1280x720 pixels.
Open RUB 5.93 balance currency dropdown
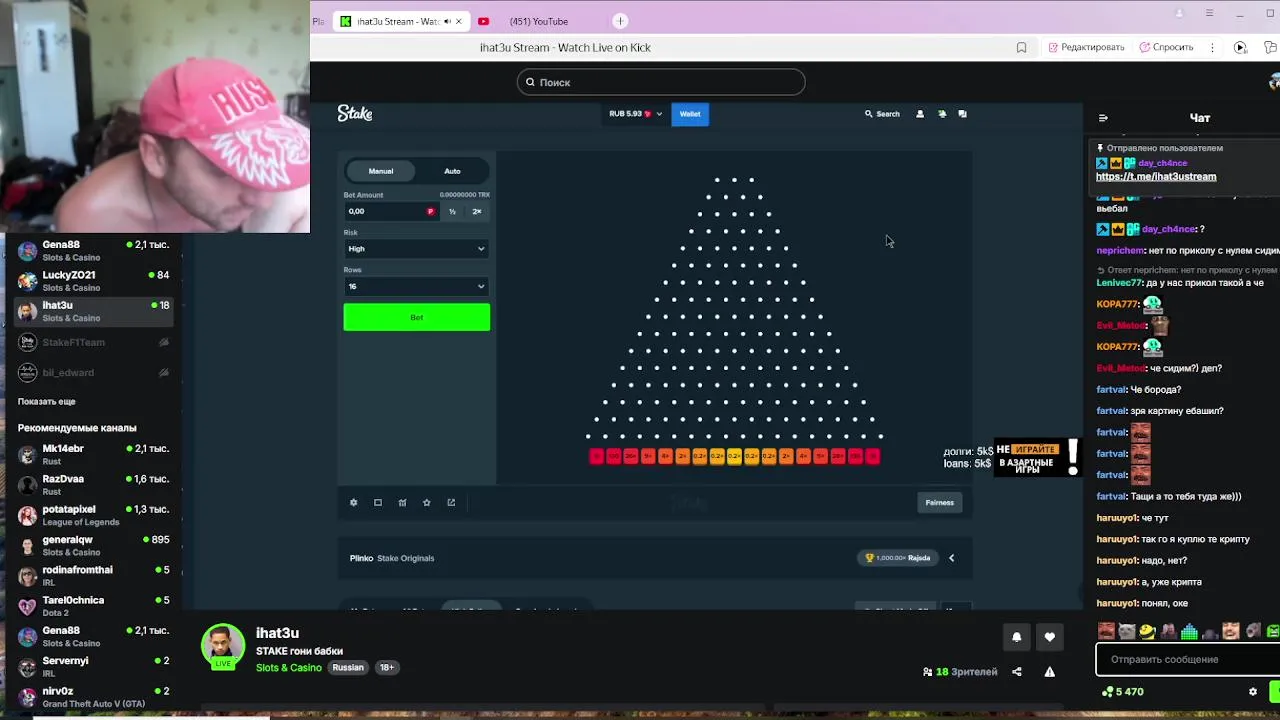[x=635, y=114]
